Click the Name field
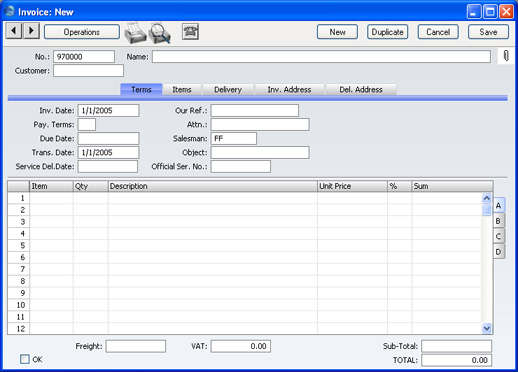Image resolution: width=518 pixels, height=372 pixels. point(321,57)
